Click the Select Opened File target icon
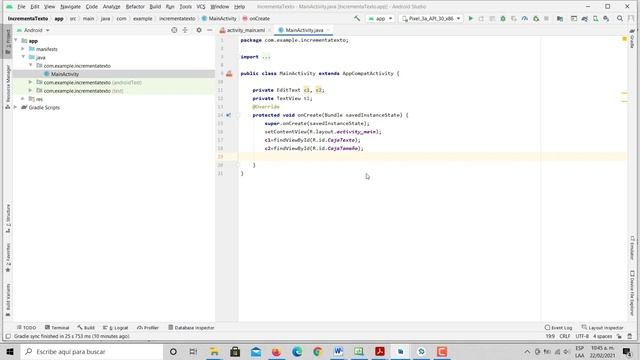 click(174, 30)
